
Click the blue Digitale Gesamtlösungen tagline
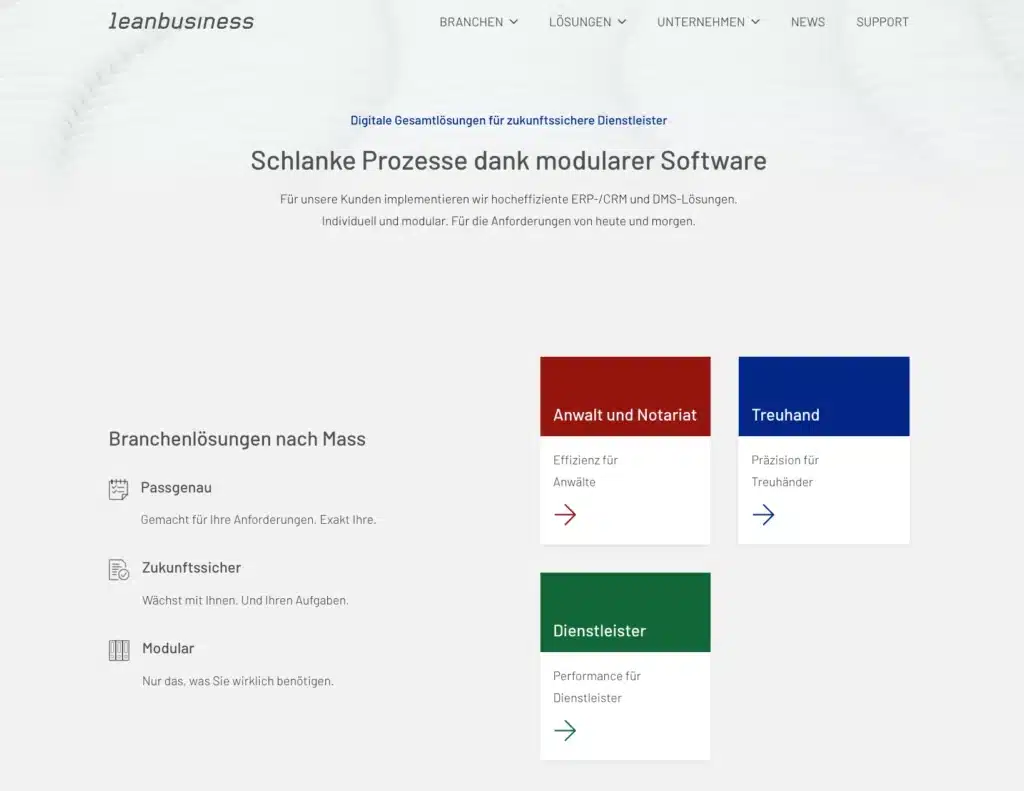coord(508,120)
